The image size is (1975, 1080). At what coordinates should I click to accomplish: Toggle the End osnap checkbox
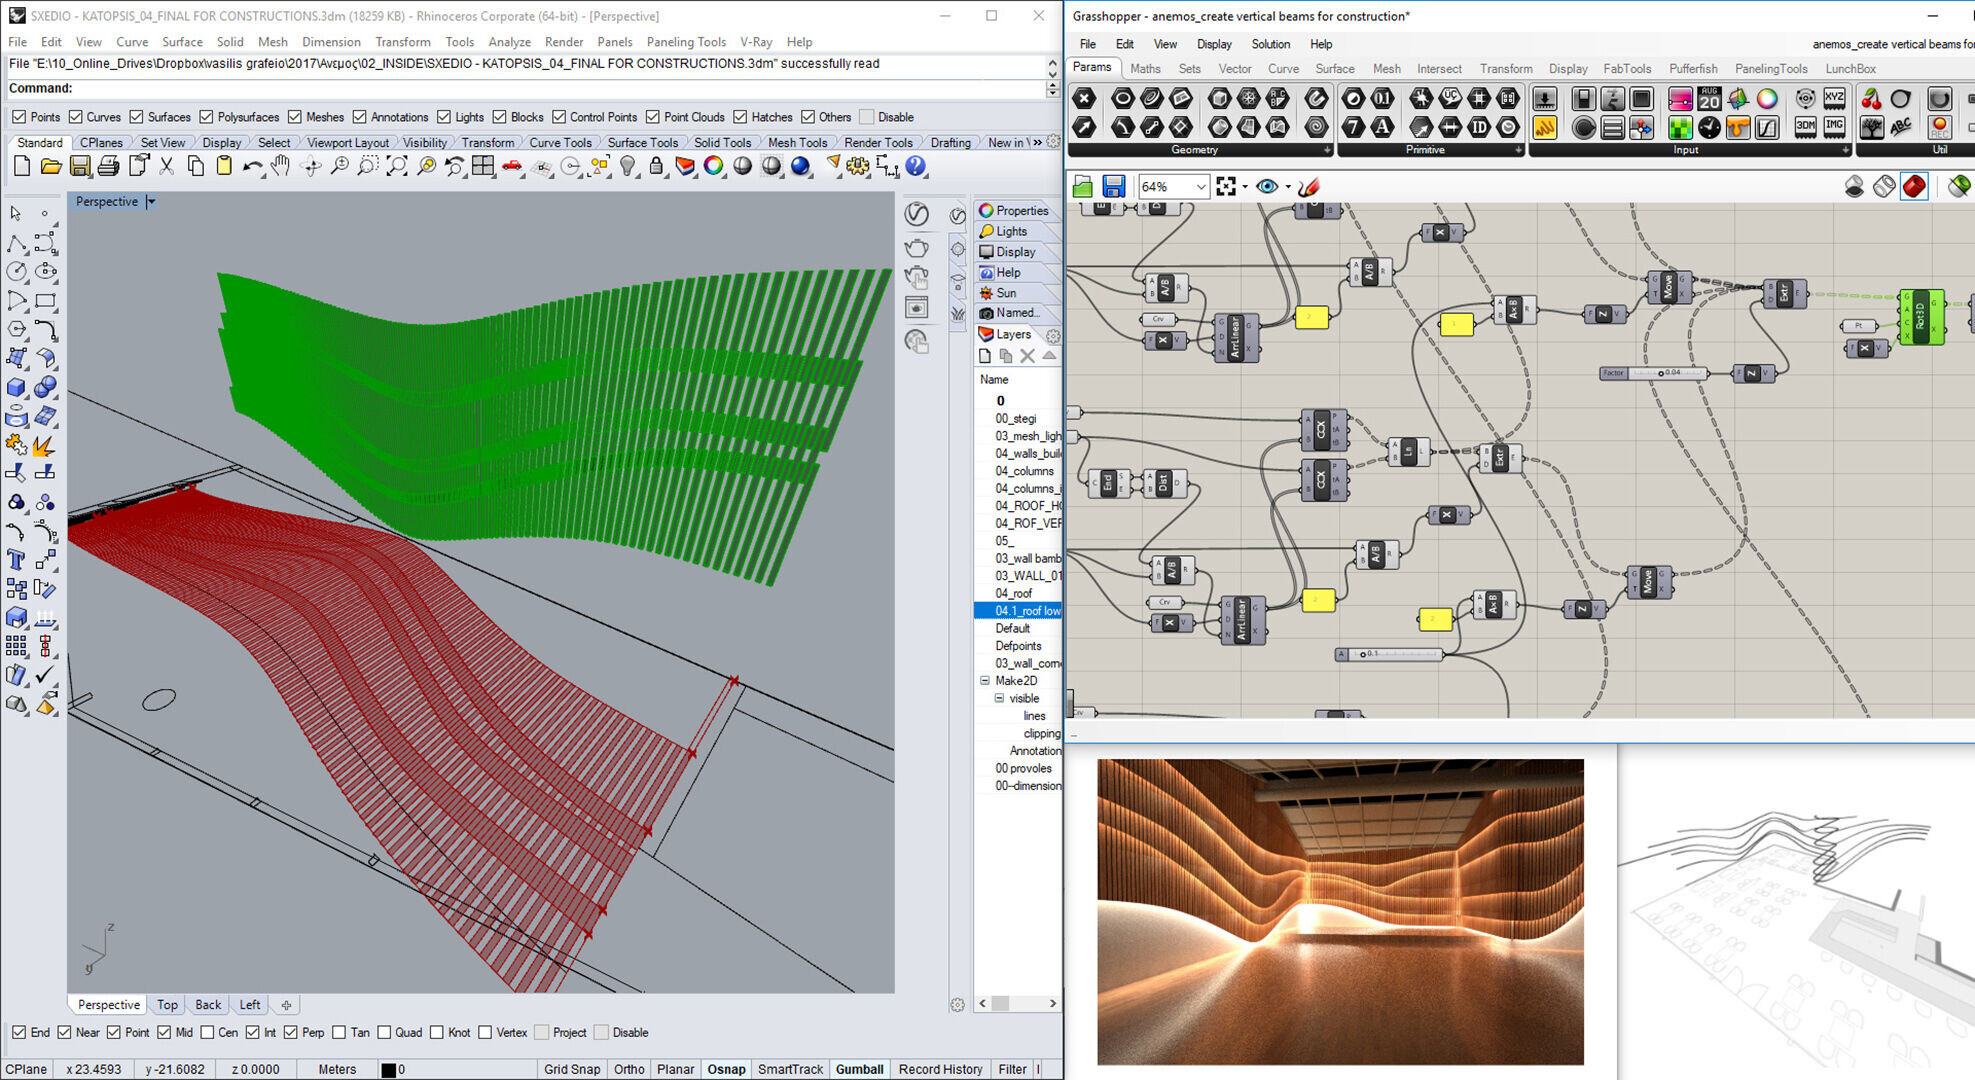point(19,1032)
